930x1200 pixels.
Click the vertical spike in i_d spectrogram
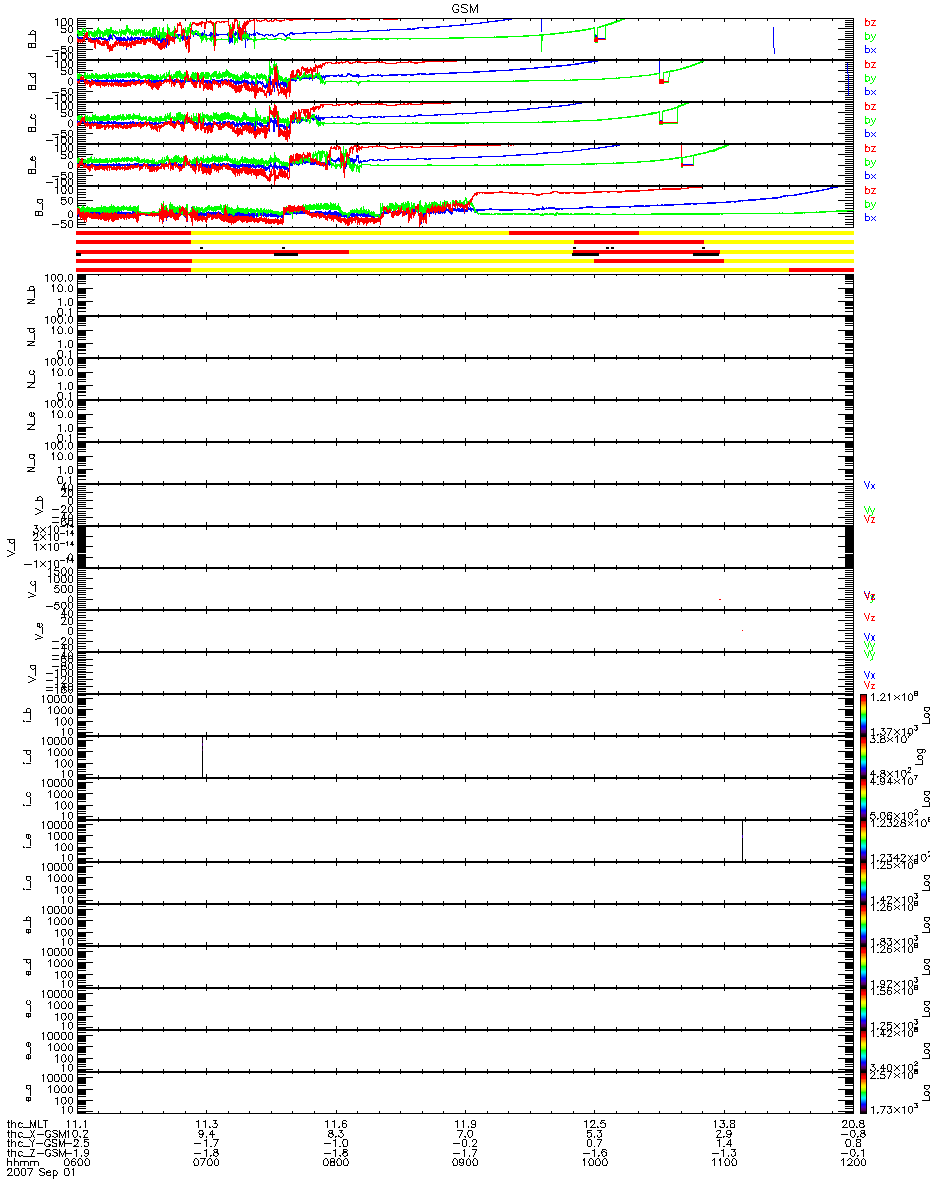pos(203,756)
